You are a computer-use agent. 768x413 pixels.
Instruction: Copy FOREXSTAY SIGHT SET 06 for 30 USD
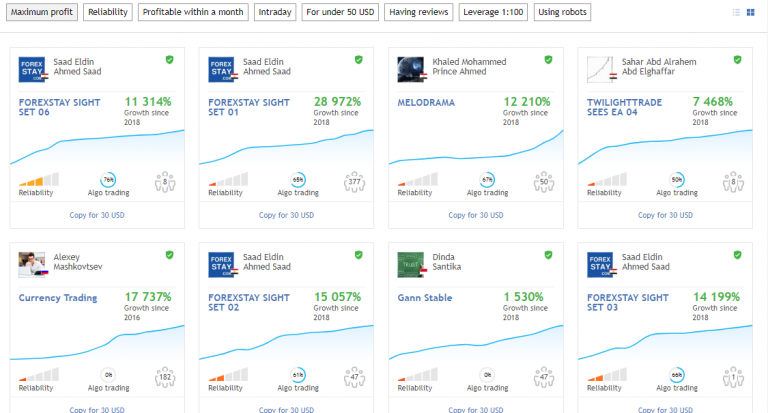coord(97,215)
